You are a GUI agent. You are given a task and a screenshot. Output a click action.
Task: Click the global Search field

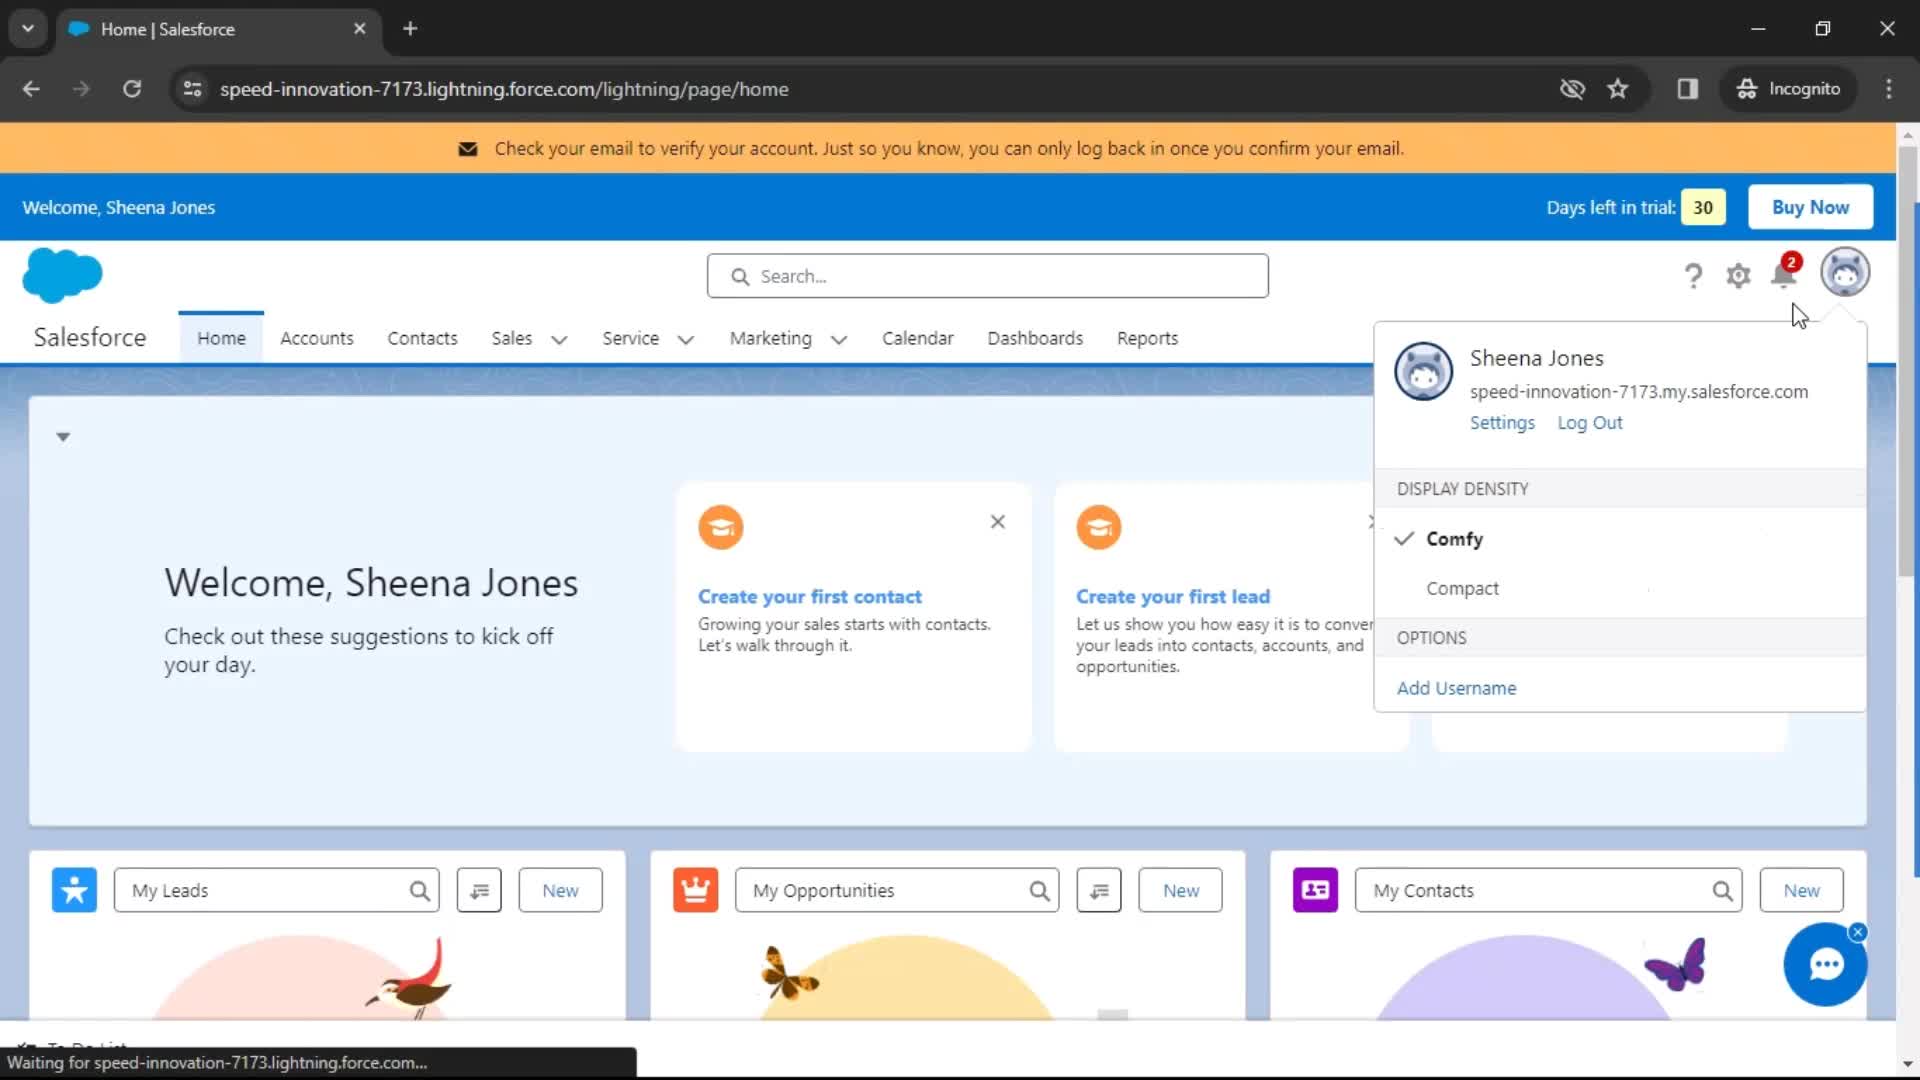[x=987, y=276]
